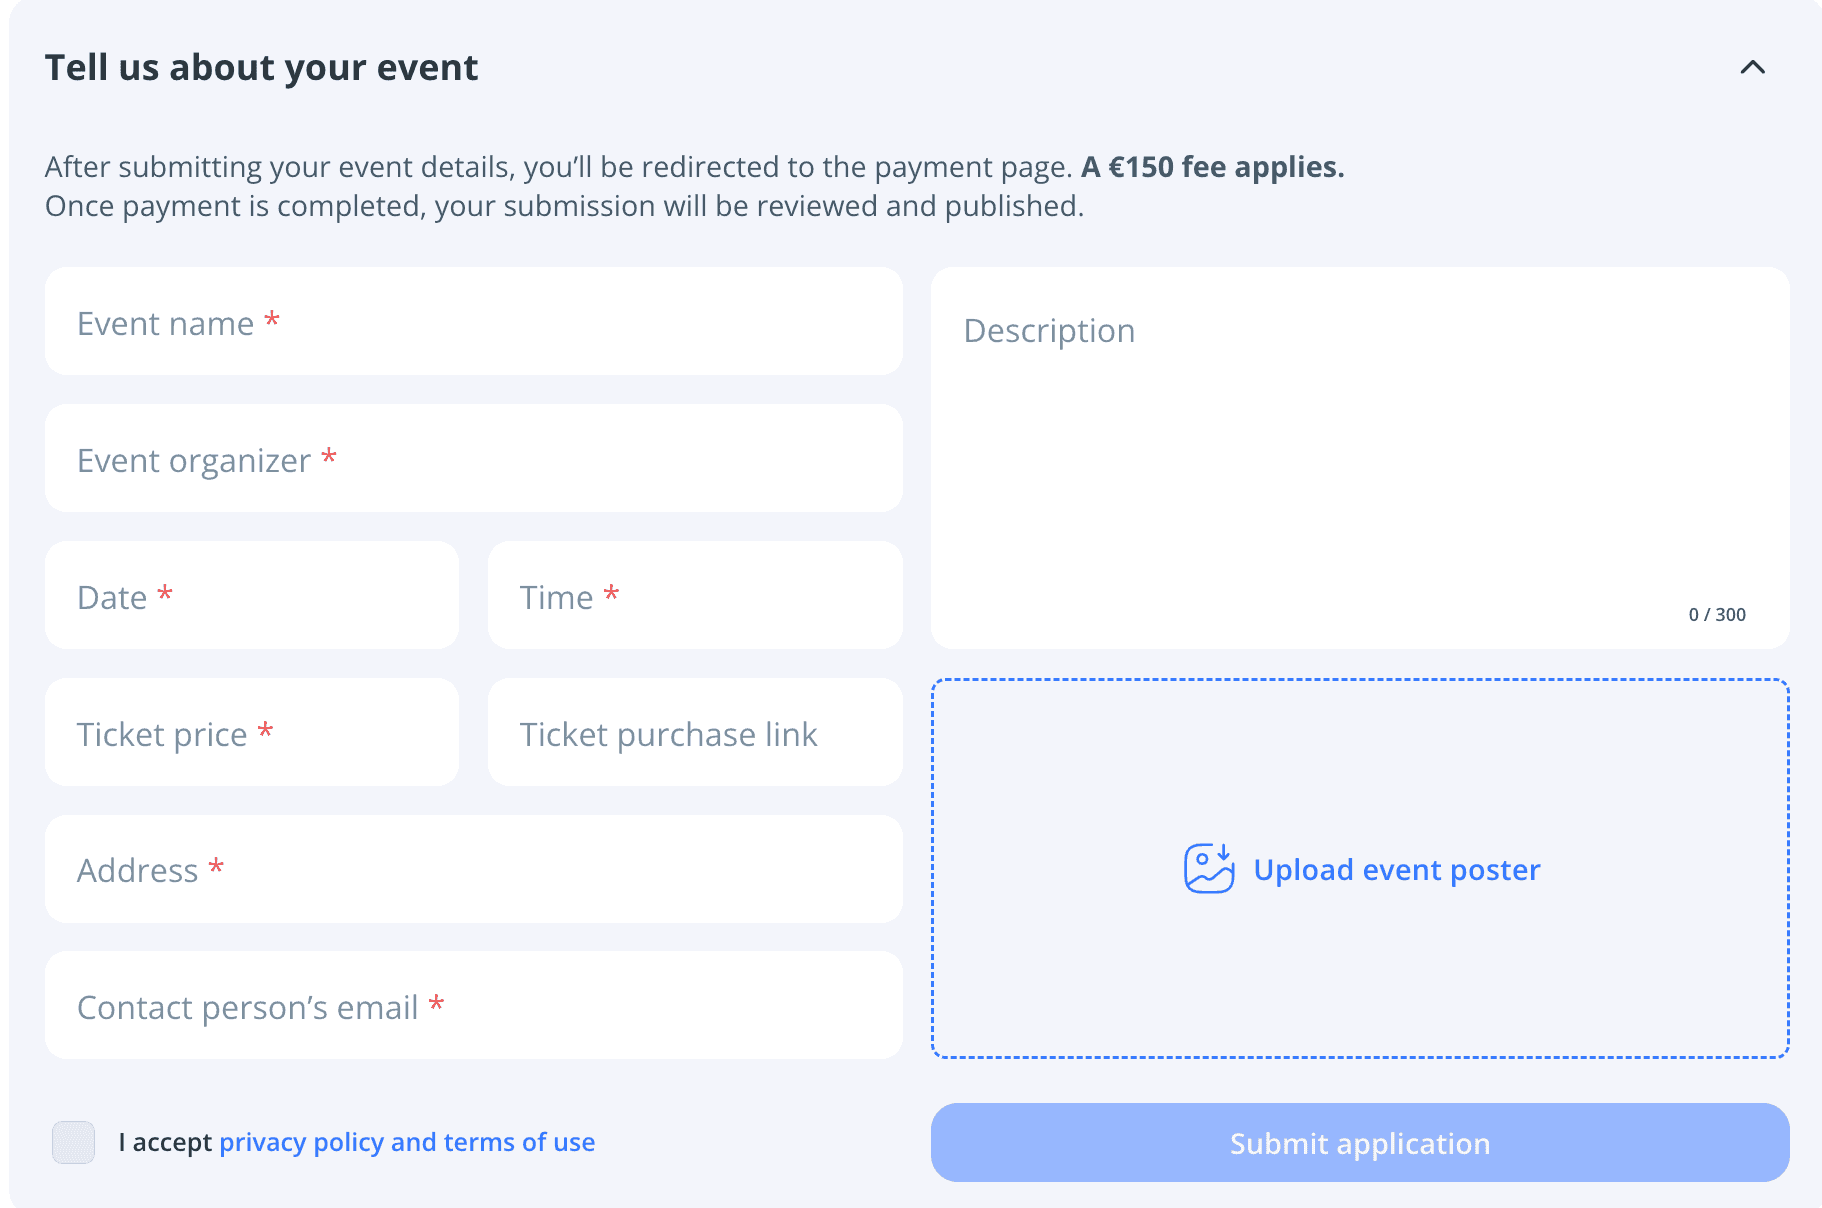
Task: Click the 'Tell us about your event' heading
Action: coord(262,68)
